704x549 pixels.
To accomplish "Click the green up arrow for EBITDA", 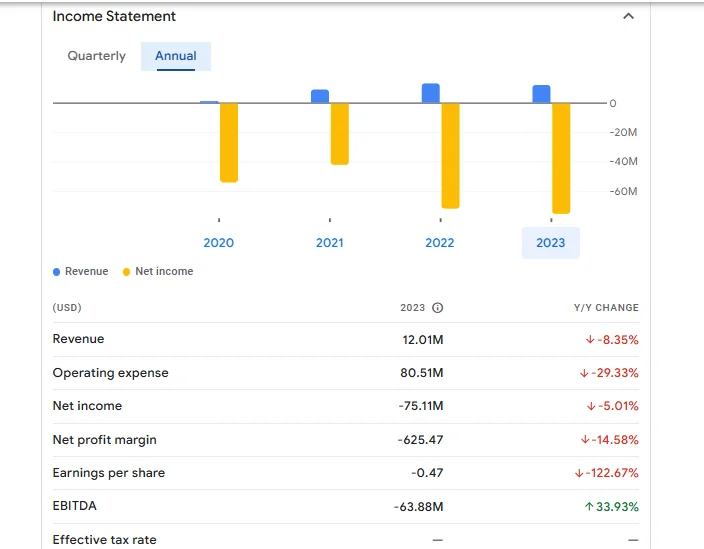I will click(589, 507).
